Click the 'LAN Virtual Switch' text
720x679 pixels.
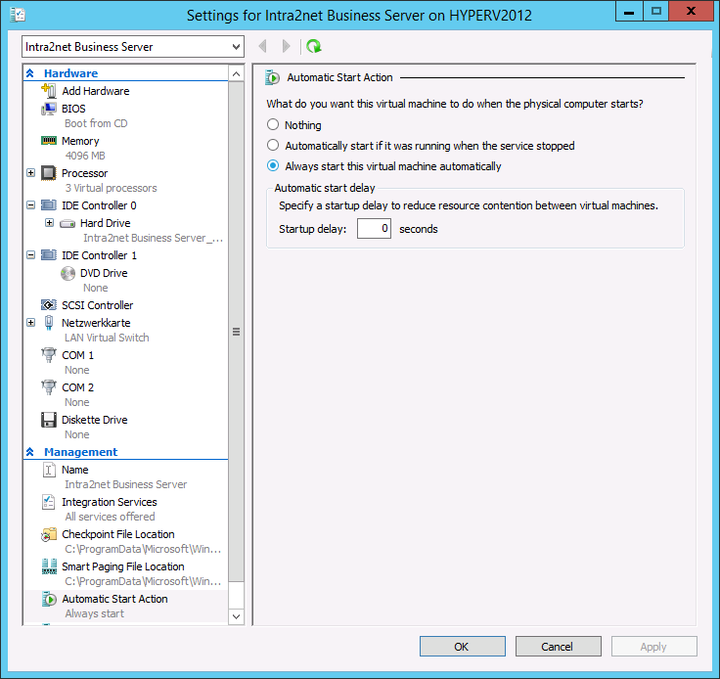pyautogui.click(x=107, y=337)
